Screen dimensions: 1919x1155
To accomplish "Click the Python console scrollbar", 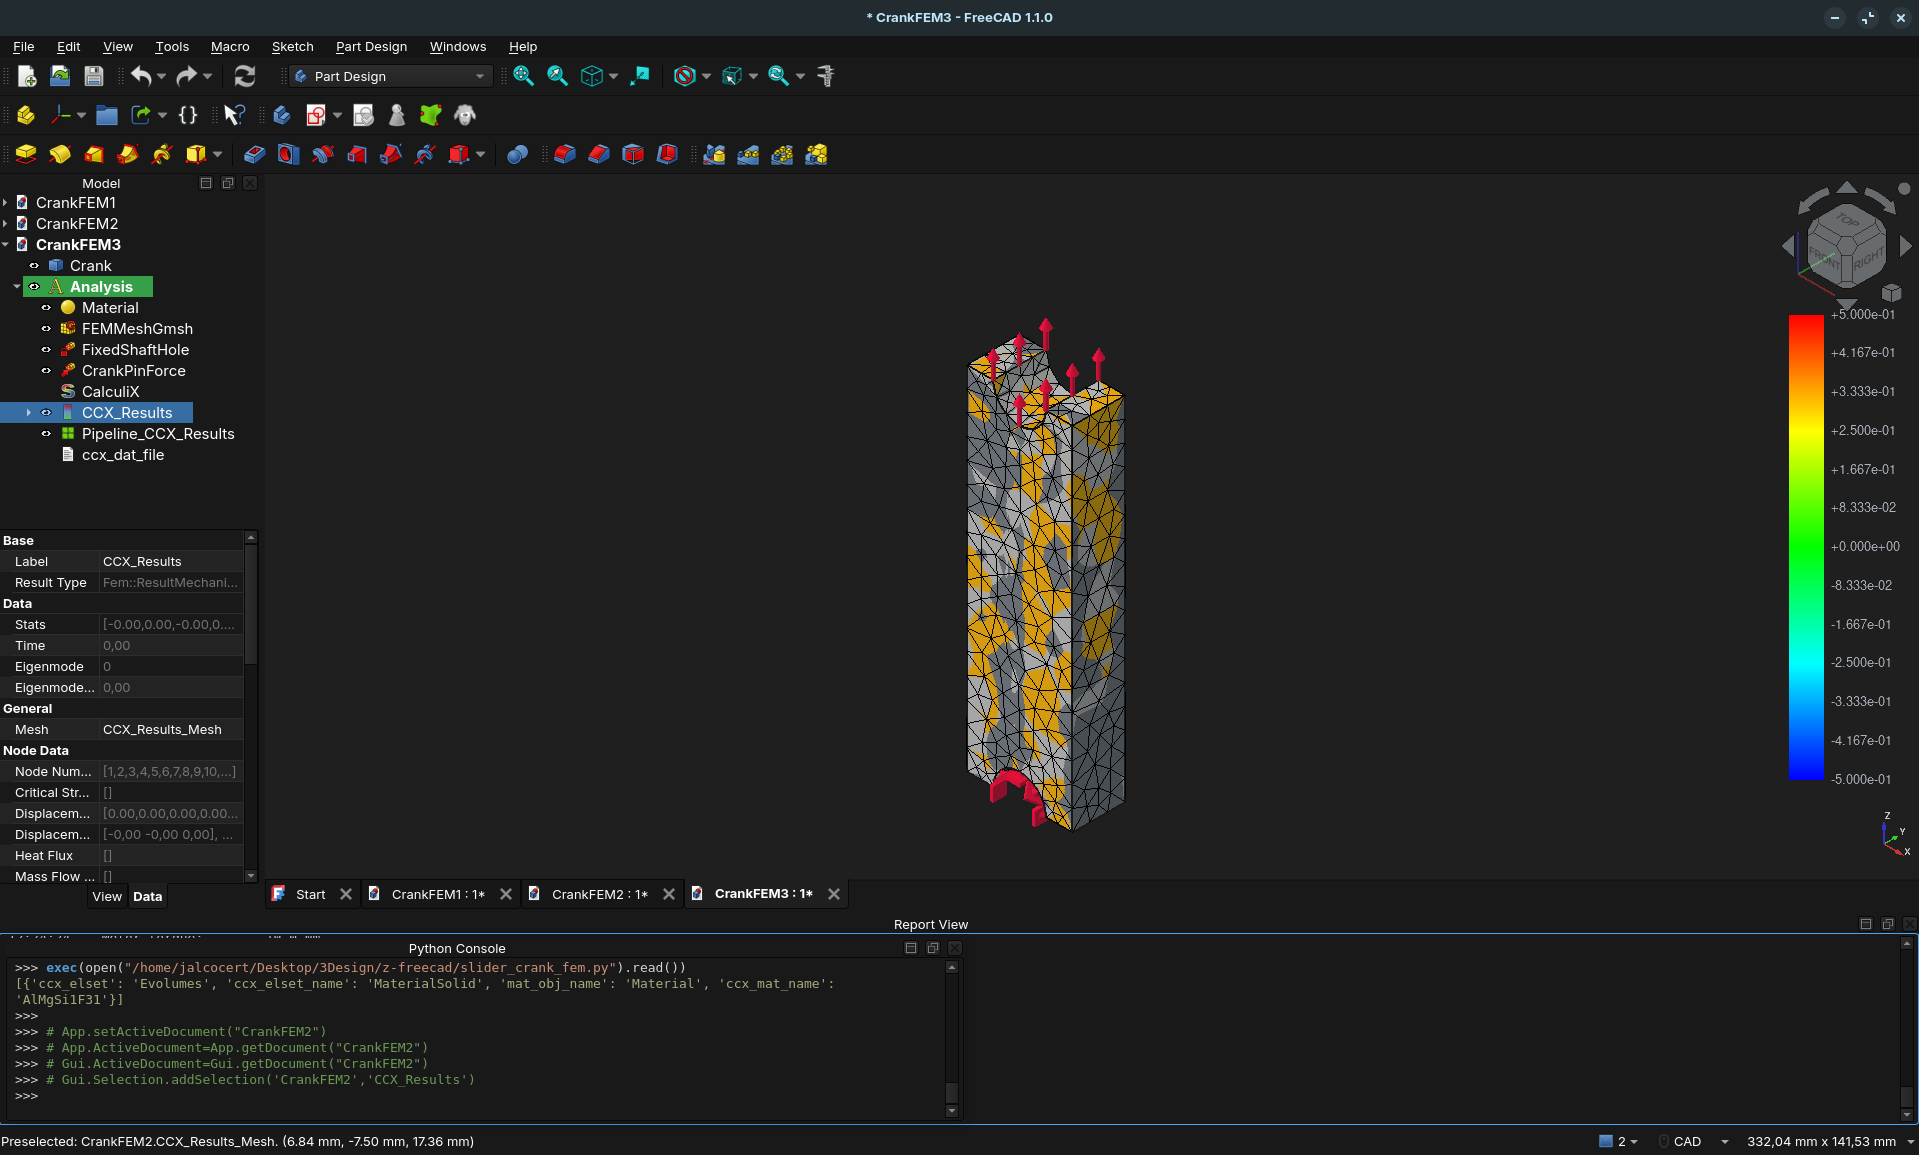I will tap(952, 1039).
